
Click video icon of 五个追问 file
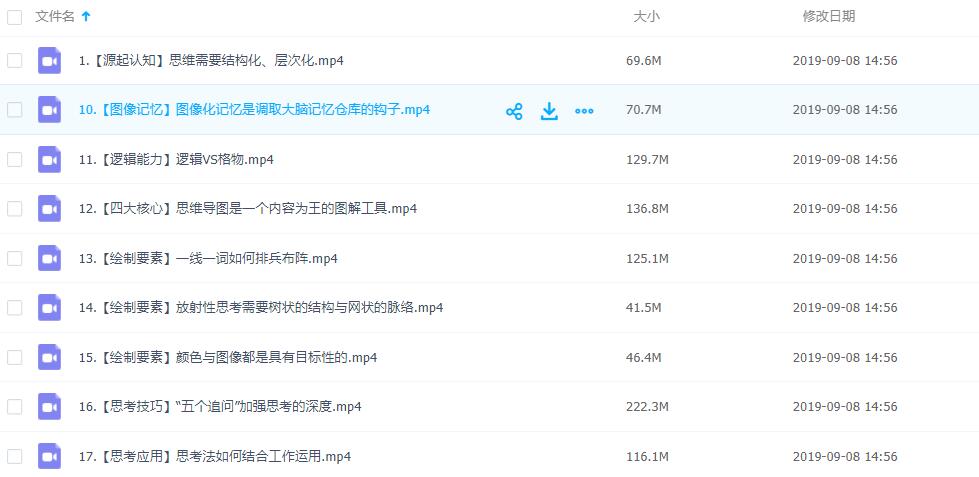(x=49, y=407)
